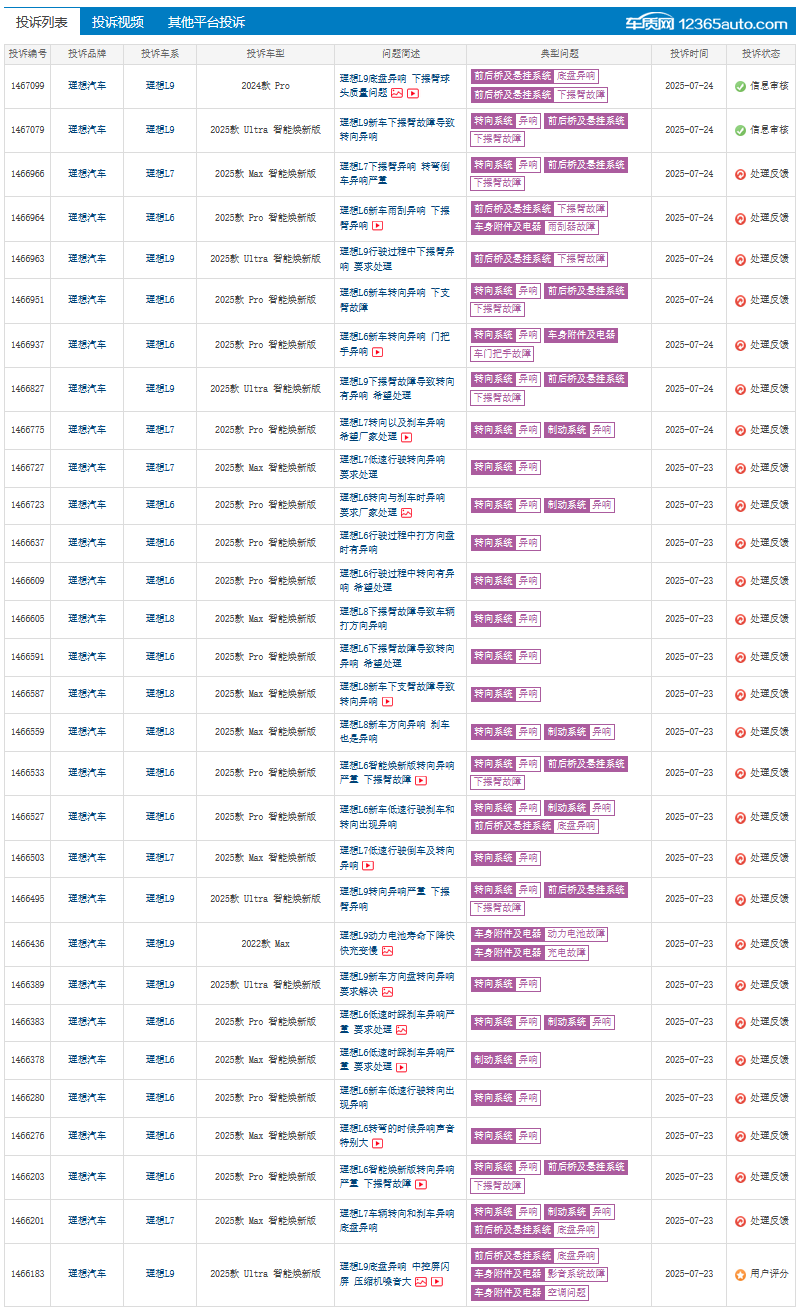Screen dimensions: 799x1307
Task: Click typical-problem tag in row 1466727
Action: click(x=506, y=468)
